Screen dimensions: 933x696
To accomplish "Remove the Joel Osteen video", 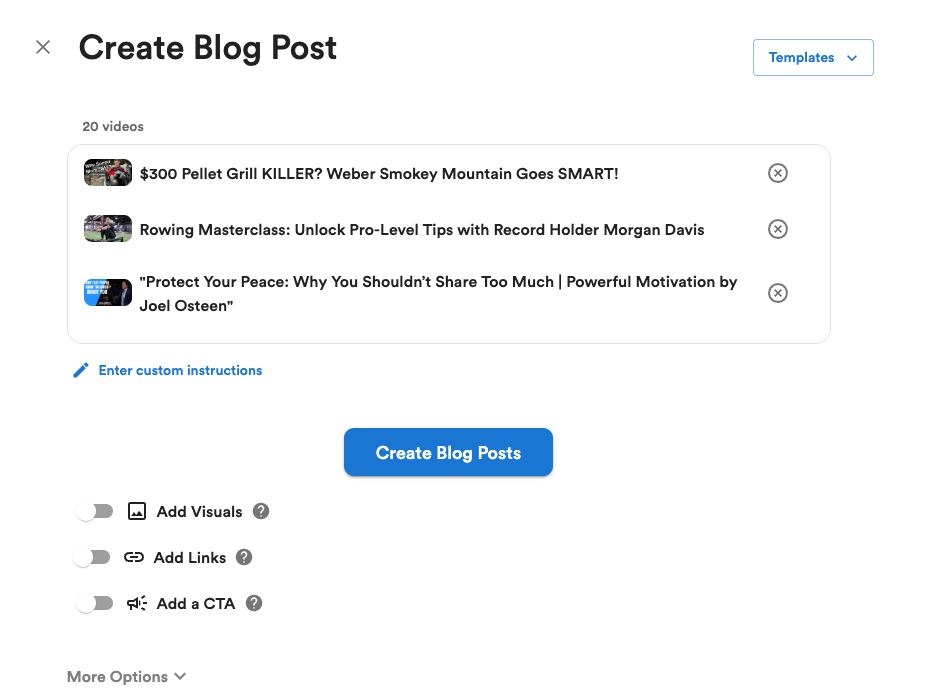I will point(777,293).
